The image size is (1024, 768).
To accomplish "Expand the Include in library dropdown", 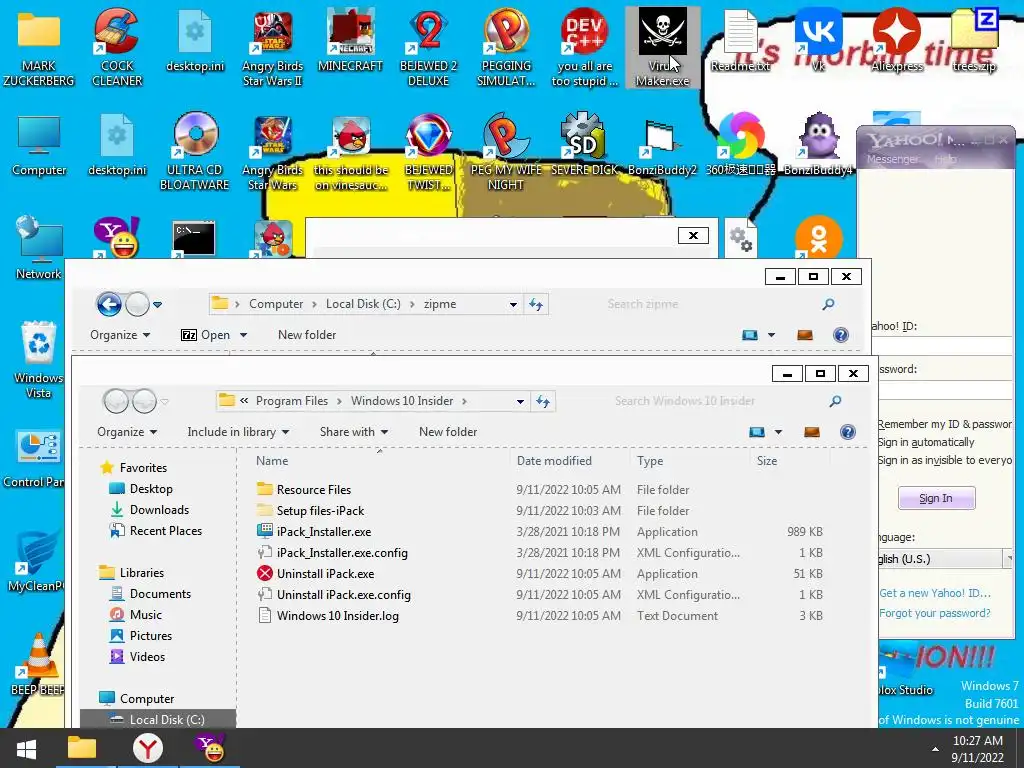I will coord(238,432).
